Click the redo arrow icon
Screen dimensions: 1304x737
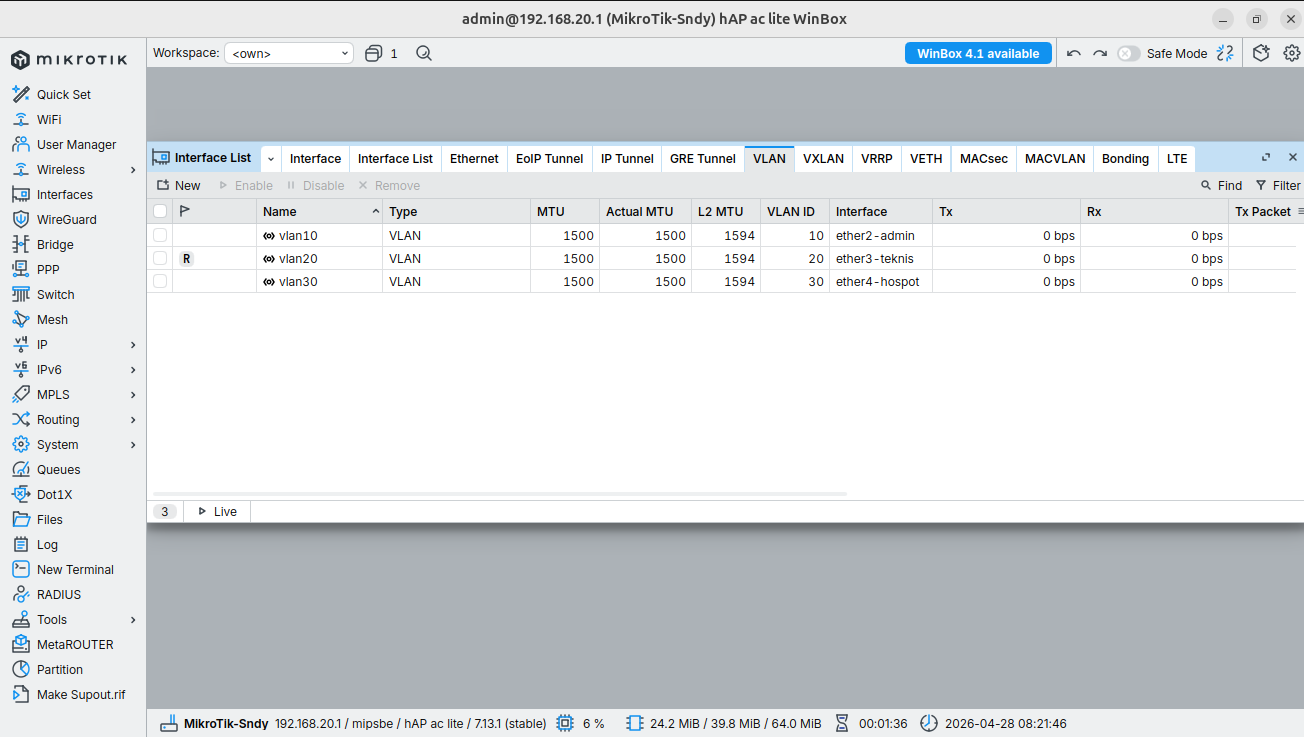click(1100, 53)
